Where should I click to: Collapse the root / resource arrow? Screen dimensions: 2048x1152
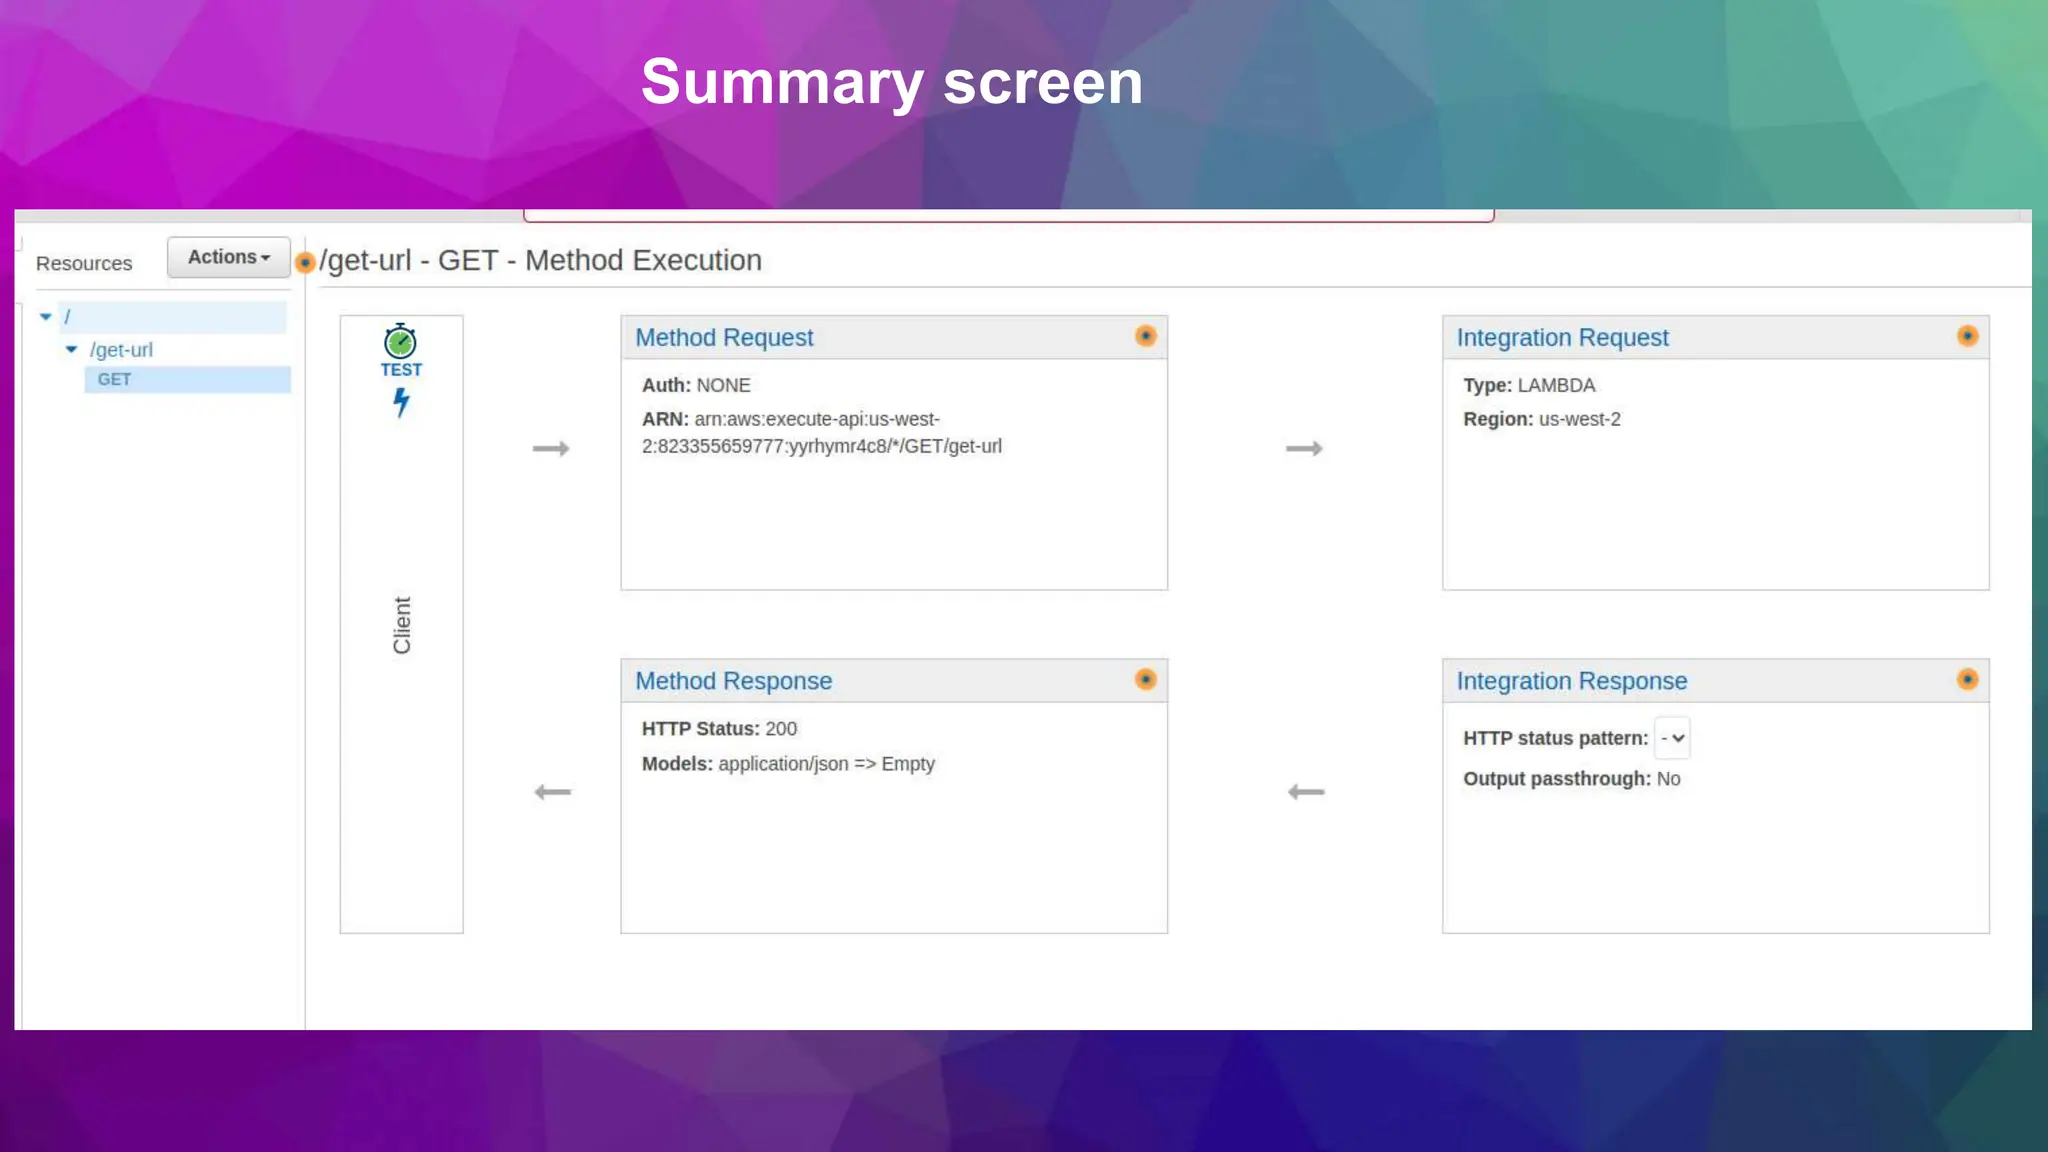(45, 317)
